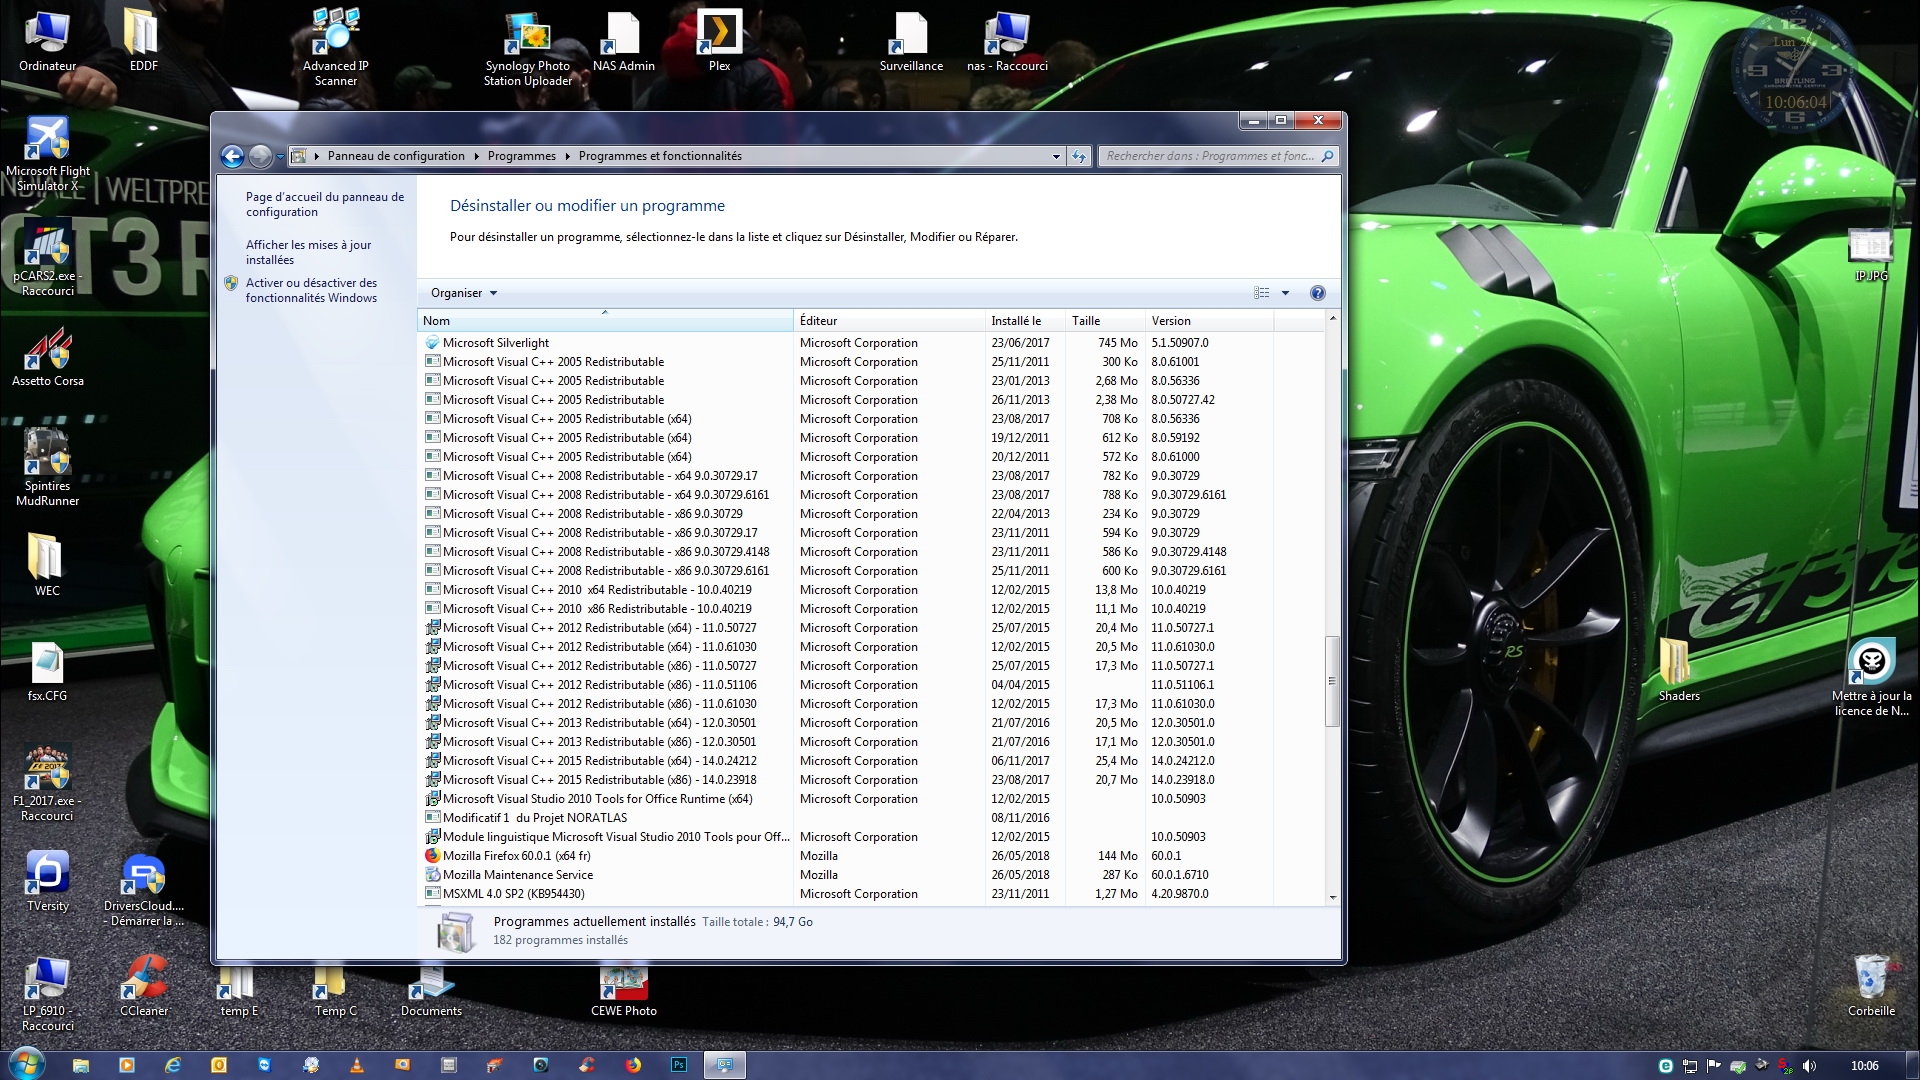This screenshot has width=1920, height=1080.
Task: Sort list by Installé le column header
Action: tap(1025, 321)
